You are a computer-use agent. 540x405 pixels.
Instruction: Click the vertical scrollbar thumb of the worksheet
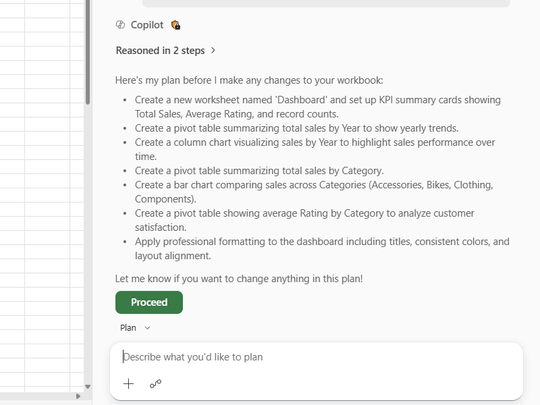pos(88,52)
